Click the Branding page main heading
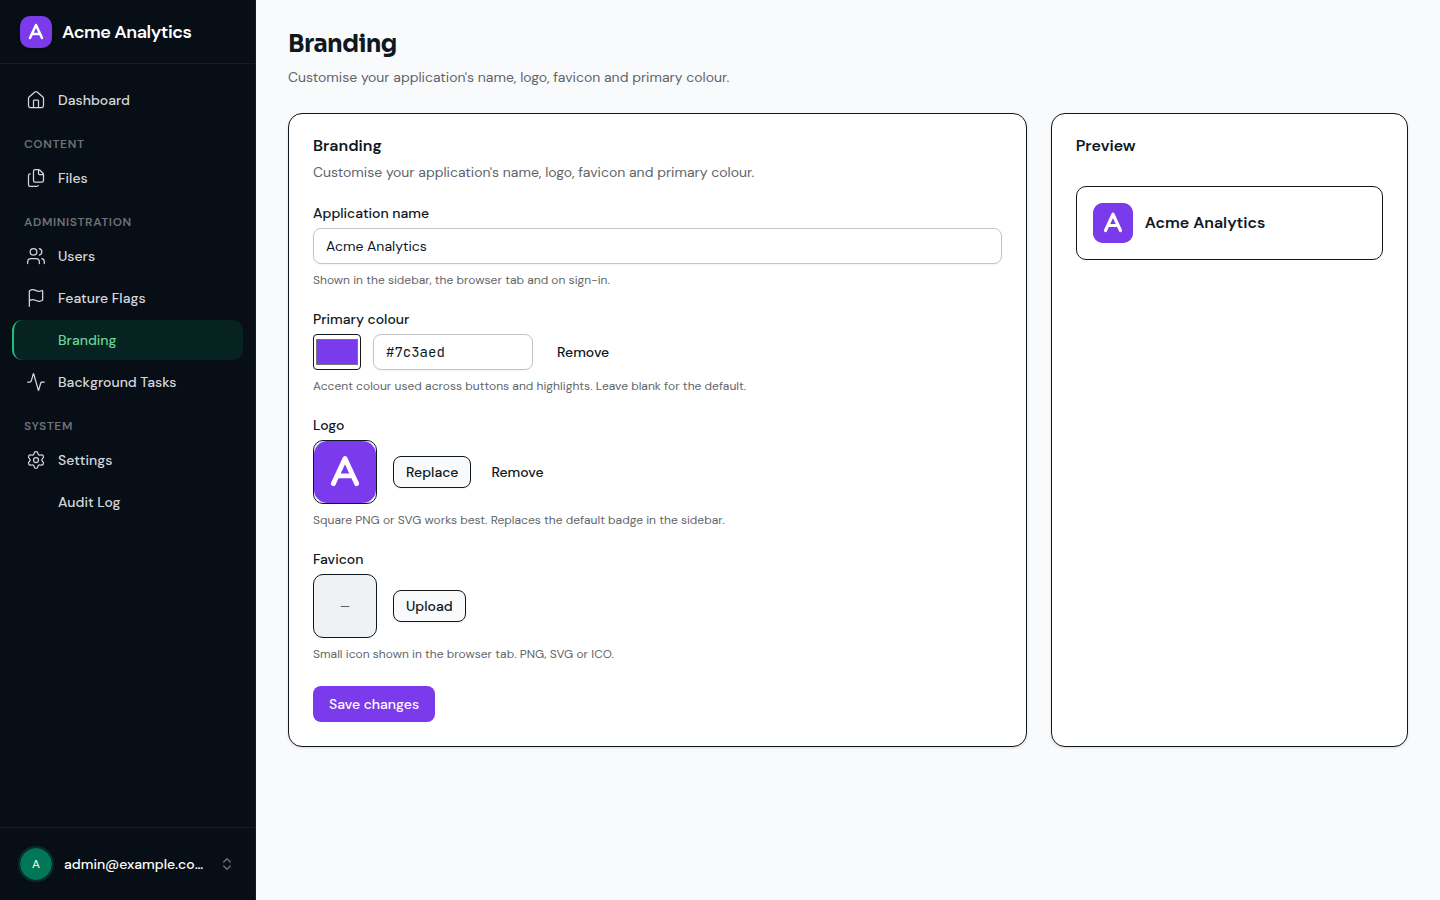 coord(342,44)
